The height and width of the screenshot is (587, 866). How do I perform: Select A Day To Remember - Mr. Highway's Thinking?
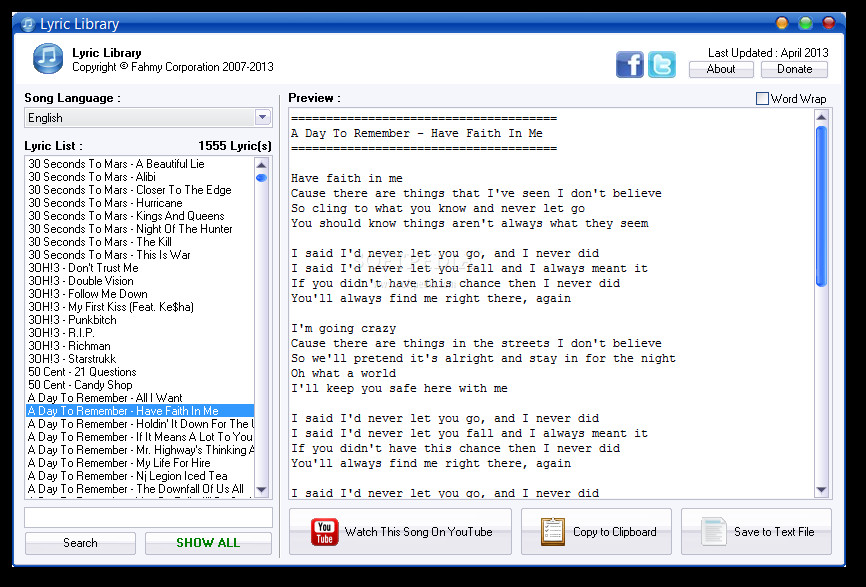coord(141,449)
